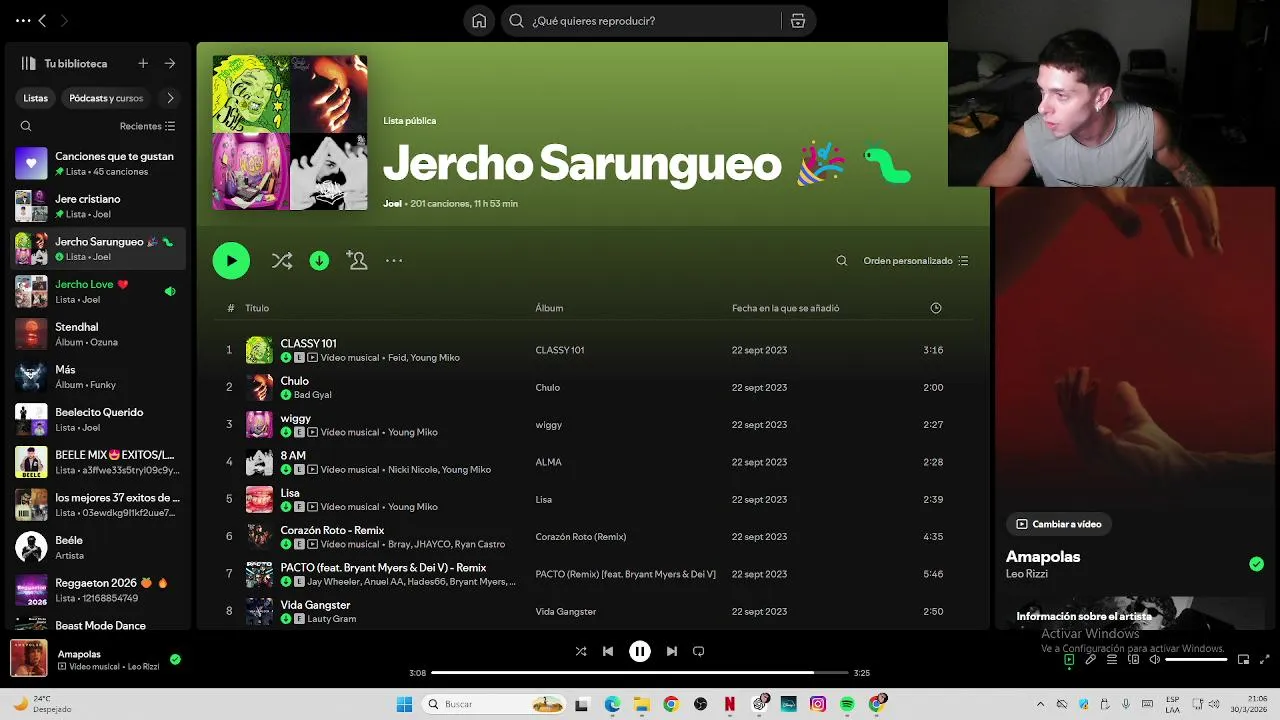The width and height of the screenshot is (1280, 720).
Task: Switch to full screen with expand icon
Action: (1265, 660)
